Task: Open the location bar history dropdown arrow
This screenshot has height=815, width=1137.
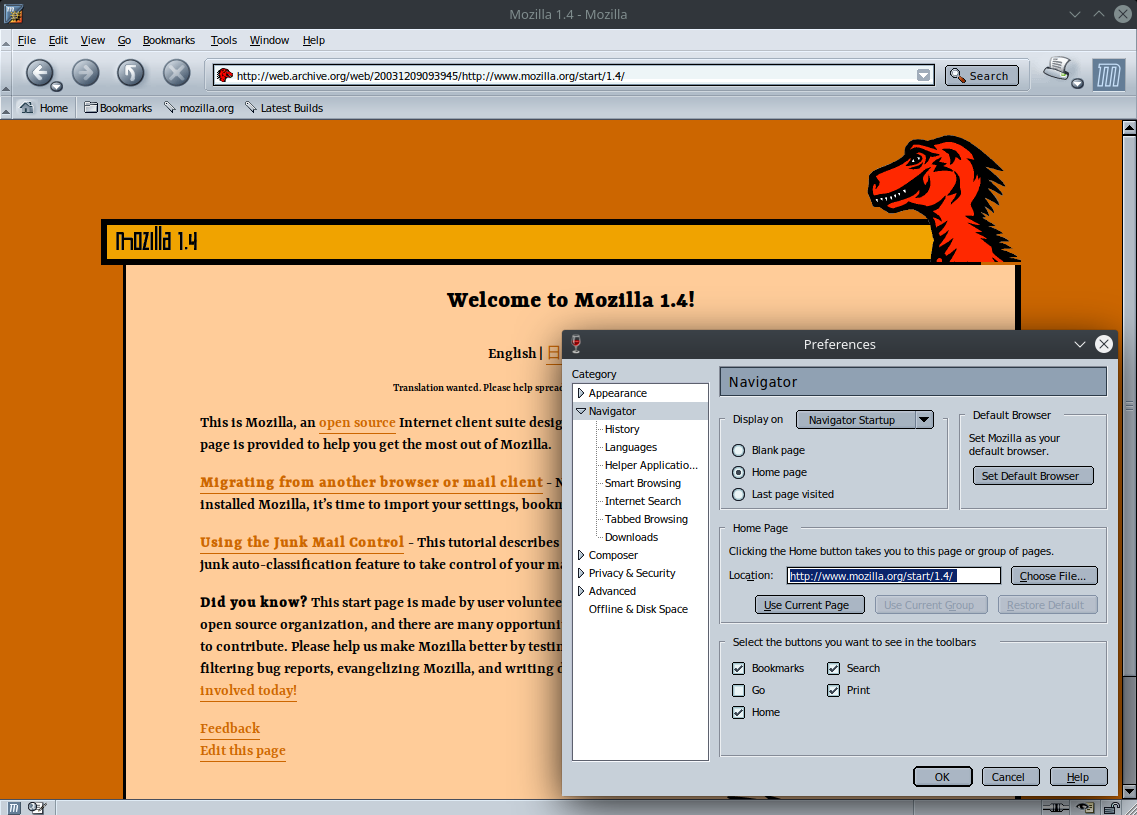Action: point(923,75)
